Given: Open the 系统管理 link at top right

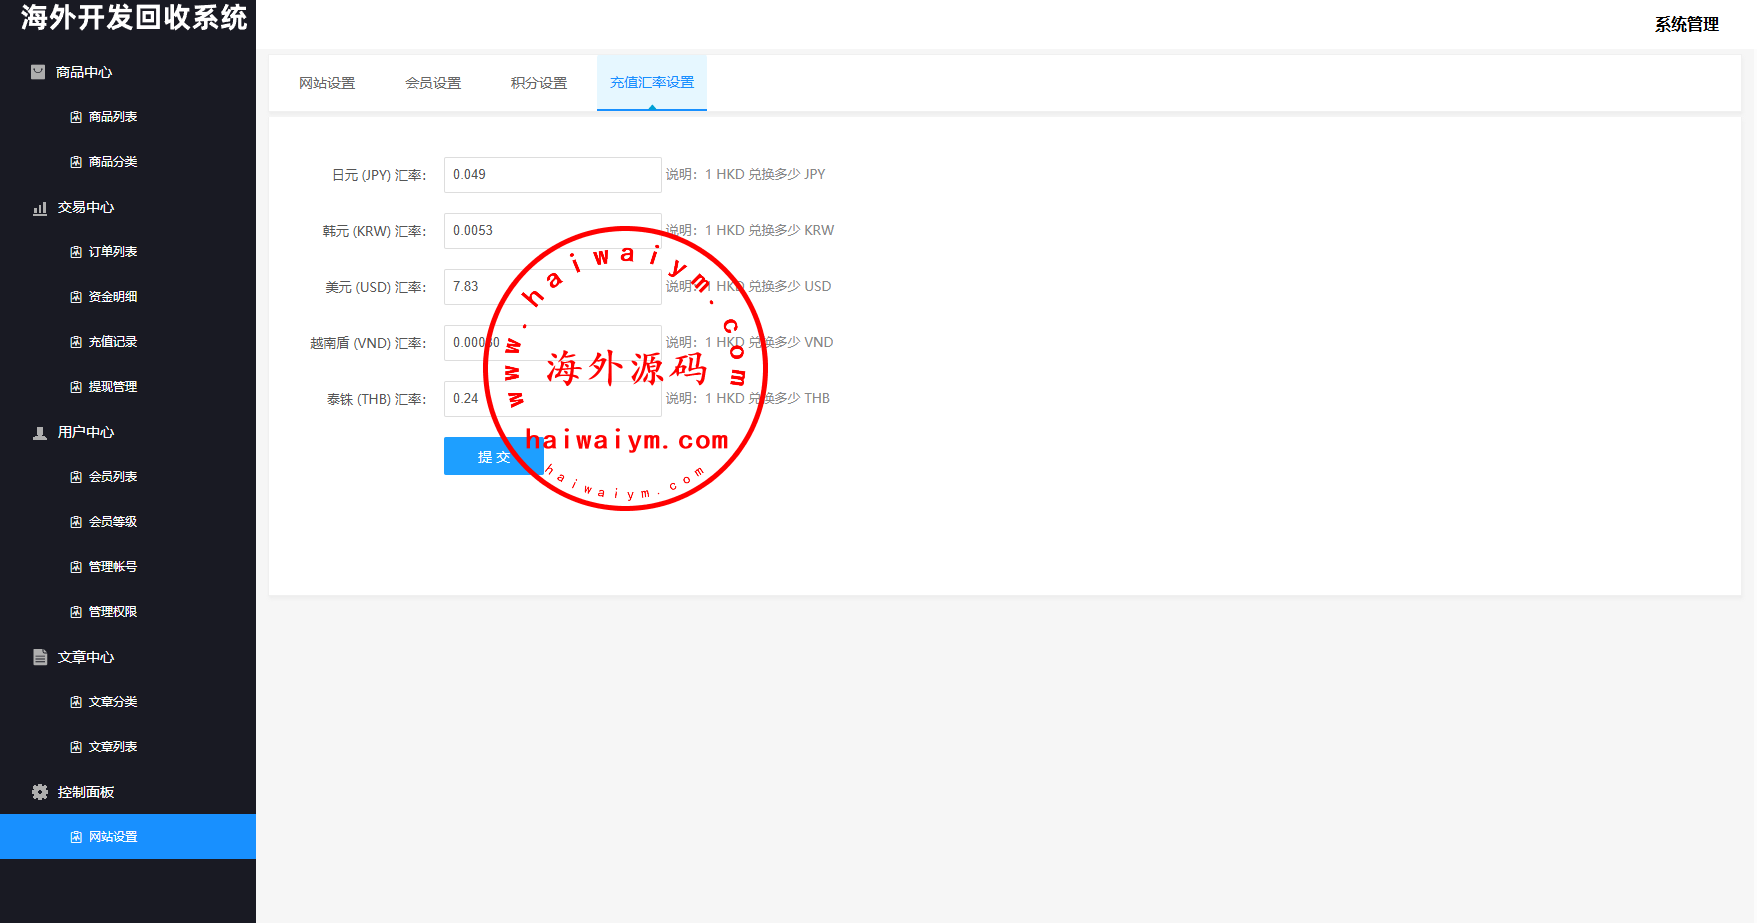Looking at the screenshot, I should click(x=1686, y=24).
